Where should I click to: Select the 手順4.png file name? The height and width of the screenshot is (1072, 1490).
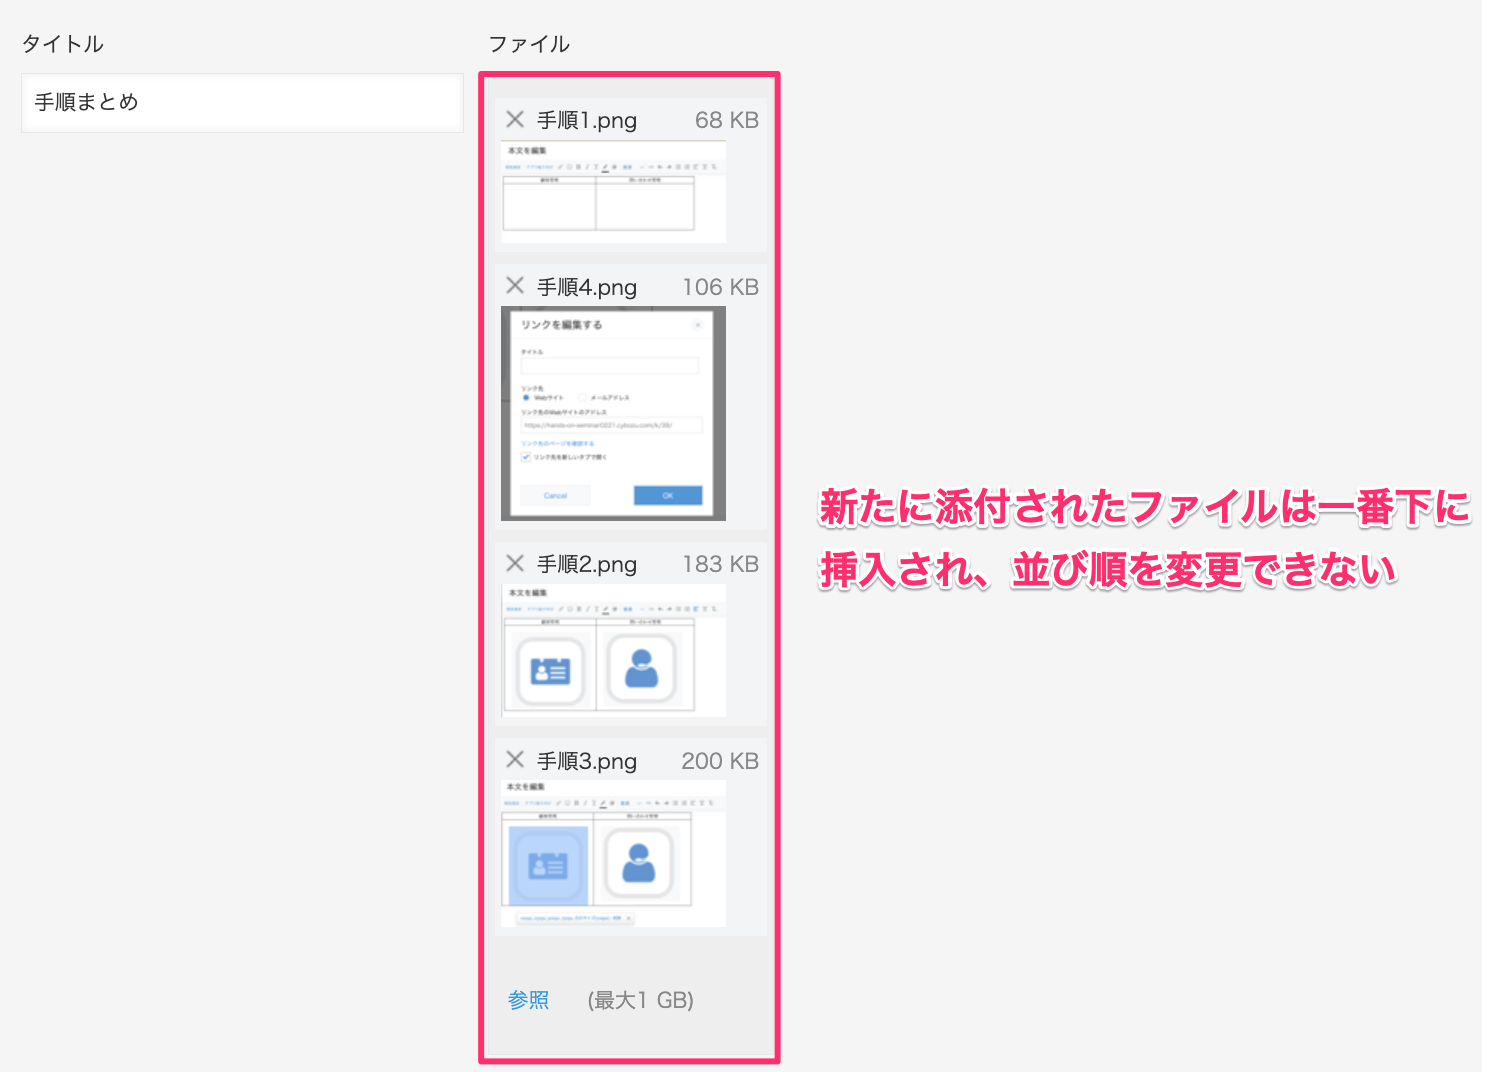(587, 288)
